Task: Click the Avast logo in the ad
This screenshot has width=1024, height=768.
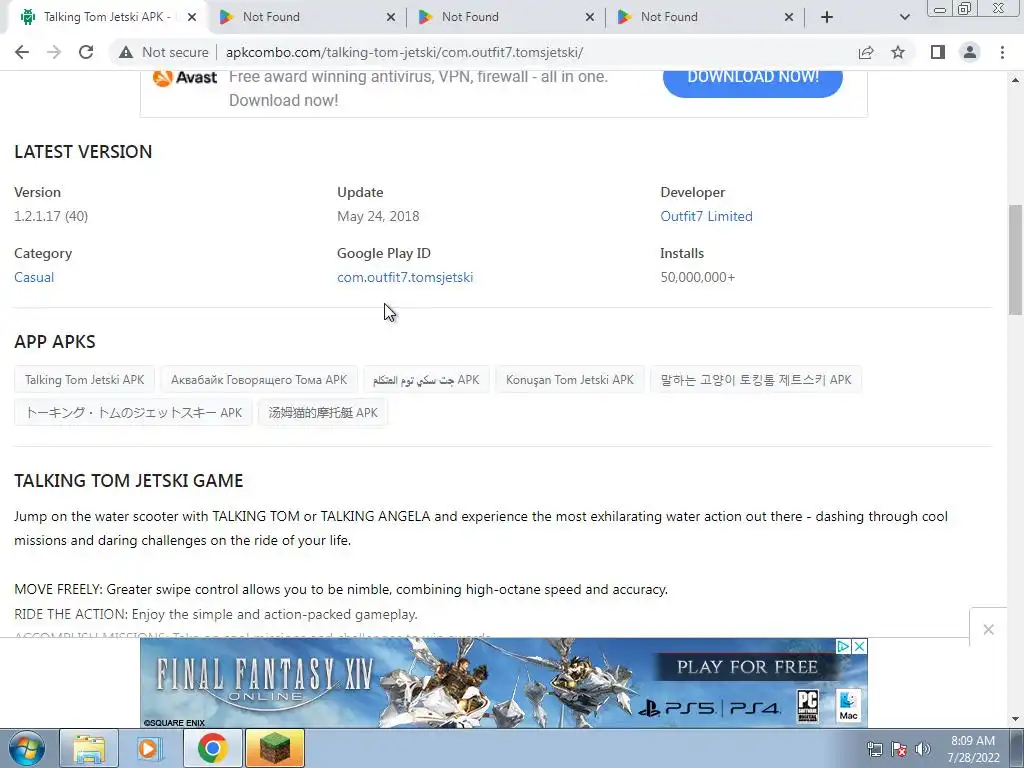Action: pyautogui.click(x=185, y=78)
